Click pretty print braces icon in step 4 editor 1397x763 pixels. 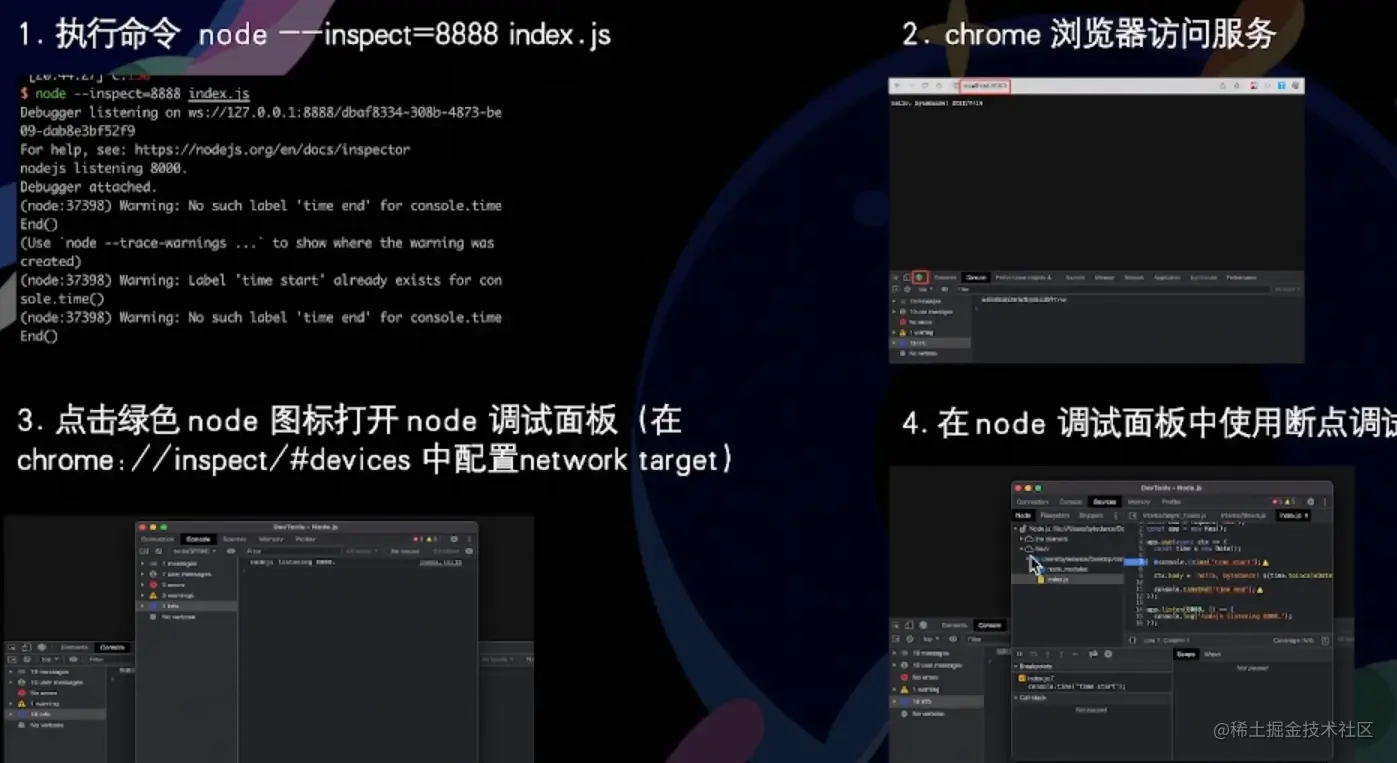click(x=1132, y=640)
